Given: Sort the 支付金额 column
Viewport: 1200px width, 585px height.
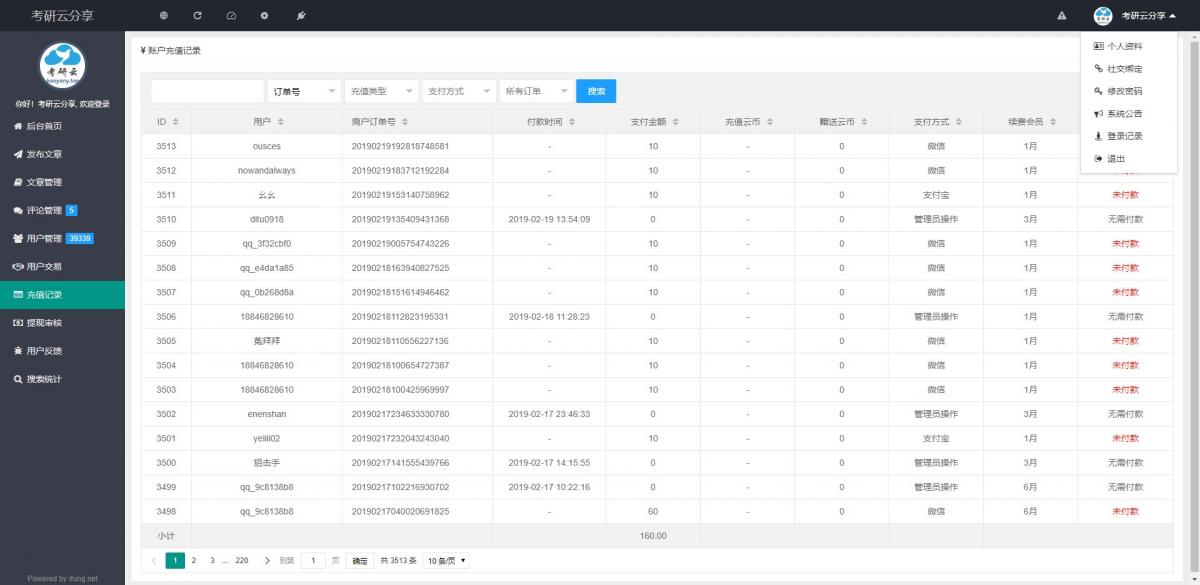Looking at the screenshot, I should click(674, 122).
